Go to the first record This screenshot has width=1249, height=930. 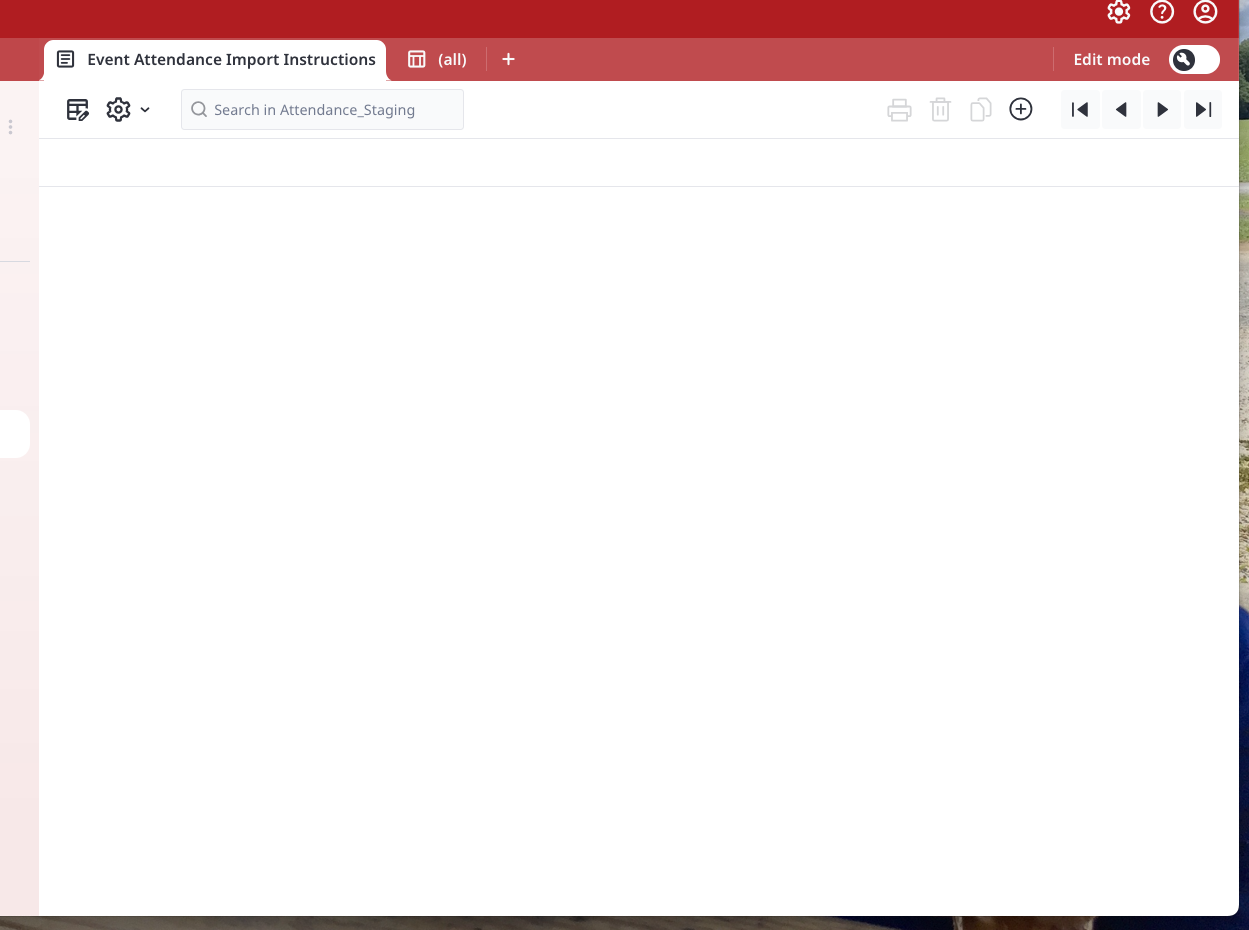point(1080,110)
